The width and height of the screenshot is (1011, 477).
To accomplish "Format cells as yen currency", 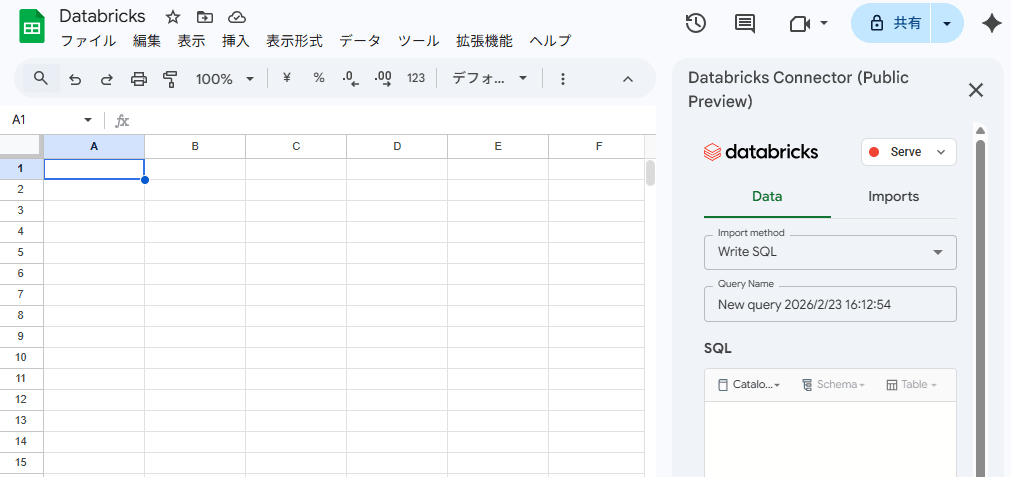I will tap(287, 78).
